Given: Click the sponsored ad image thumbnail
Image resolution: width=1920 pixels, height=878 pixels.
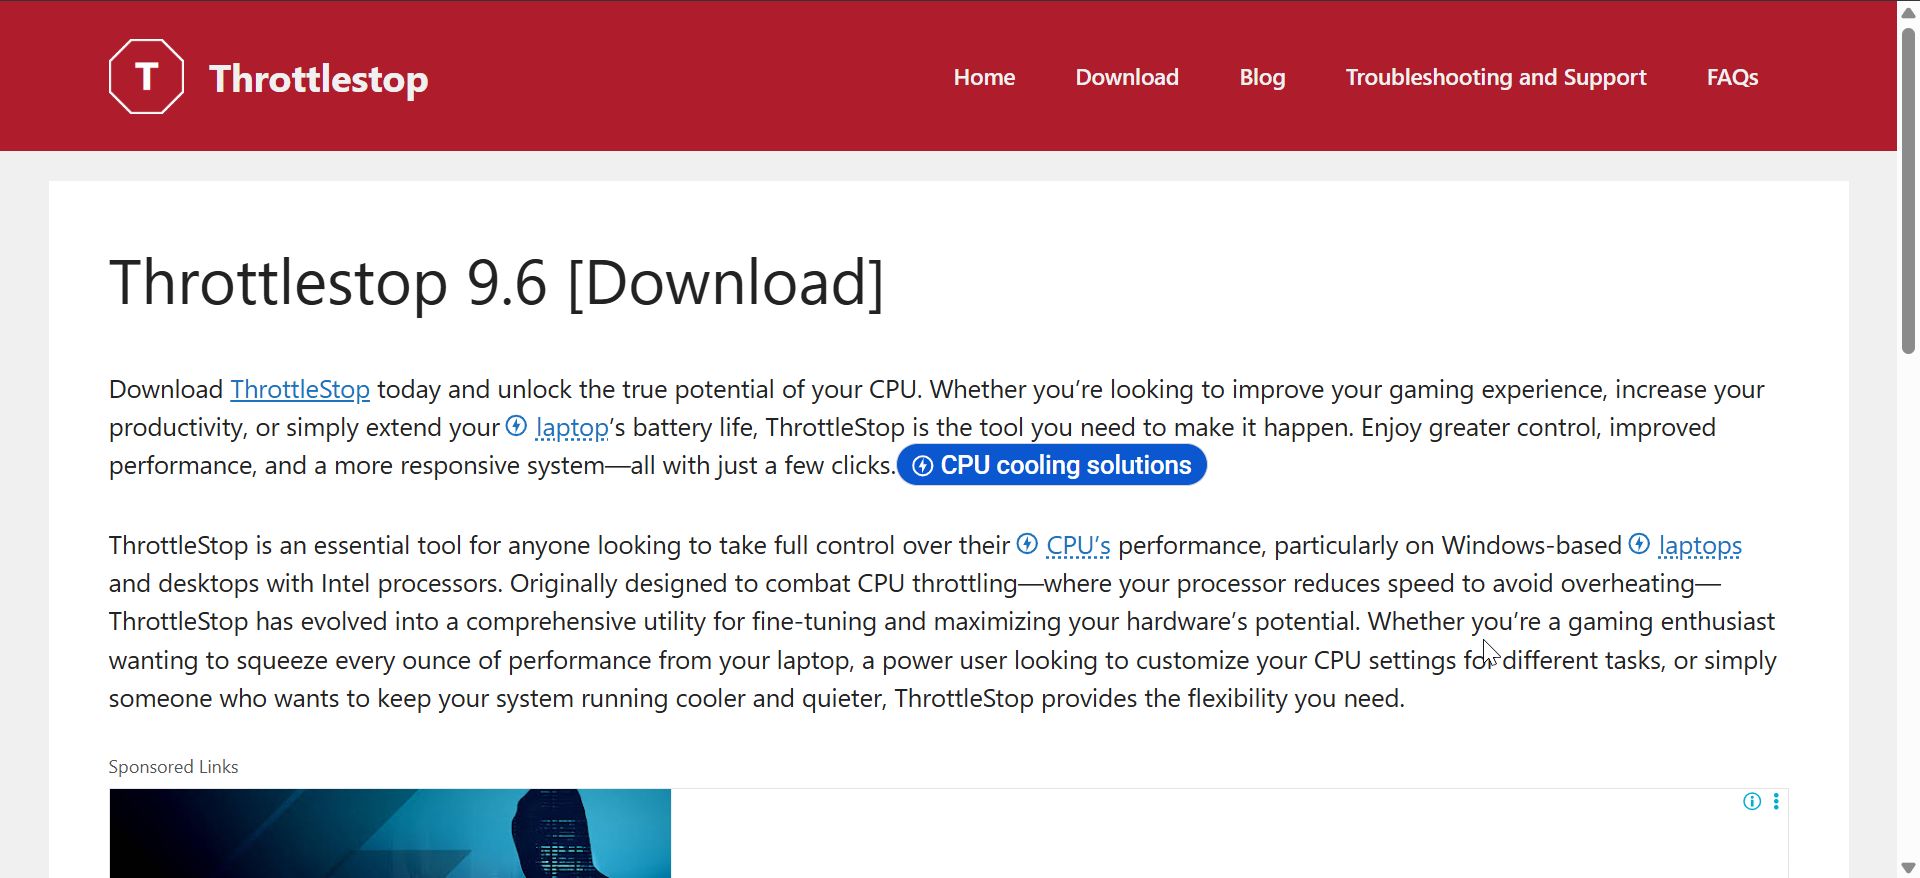Looking at the screenshot, I should [x=390, y=832].
